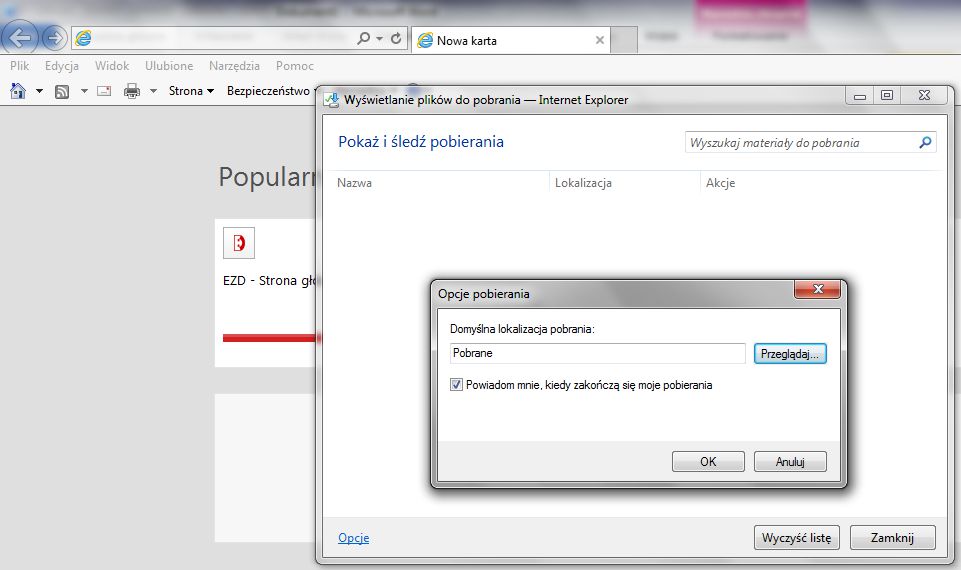Close the Opcje pobierania dialog
This screenshot has height=570, width=961.
tap(818, 289)
